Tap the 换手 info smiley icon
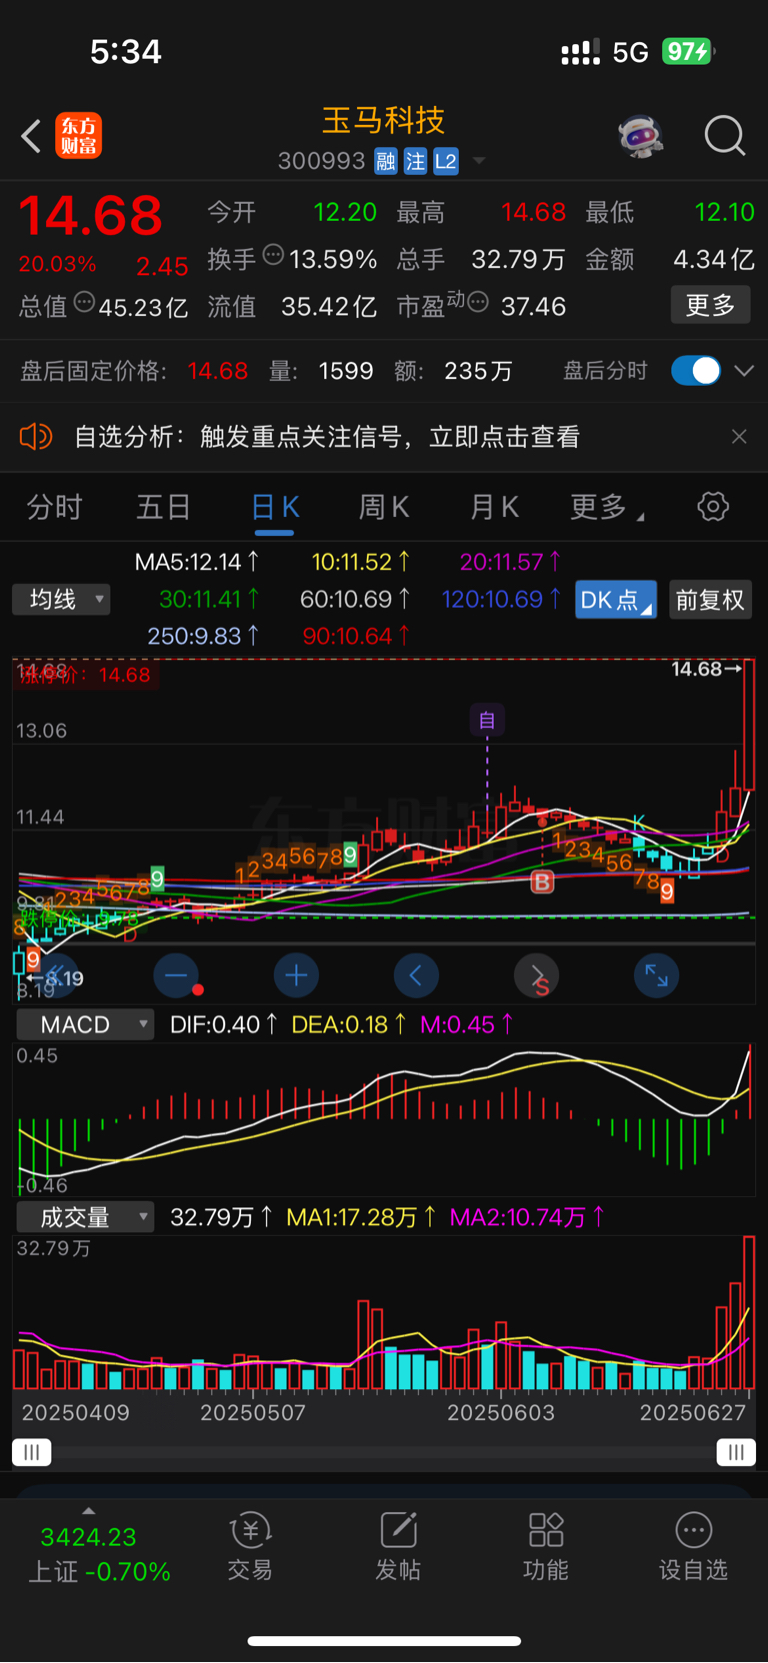 point(273,255)
